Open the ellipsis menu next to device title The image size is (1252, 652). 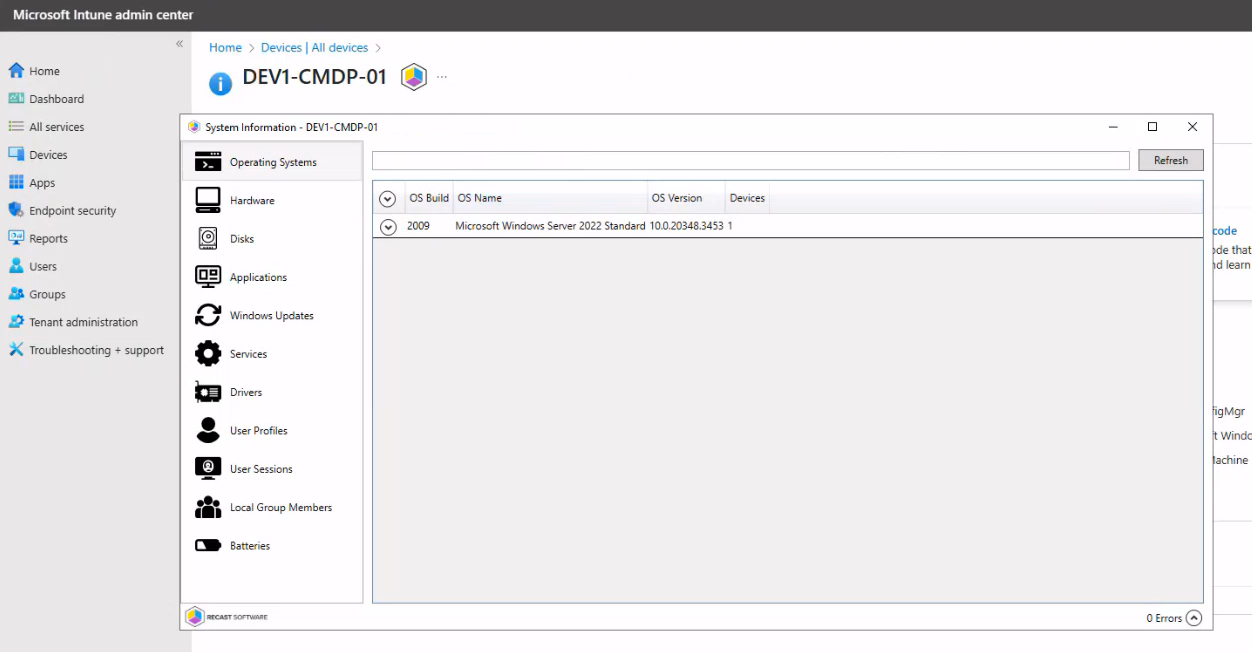point(442,77)
